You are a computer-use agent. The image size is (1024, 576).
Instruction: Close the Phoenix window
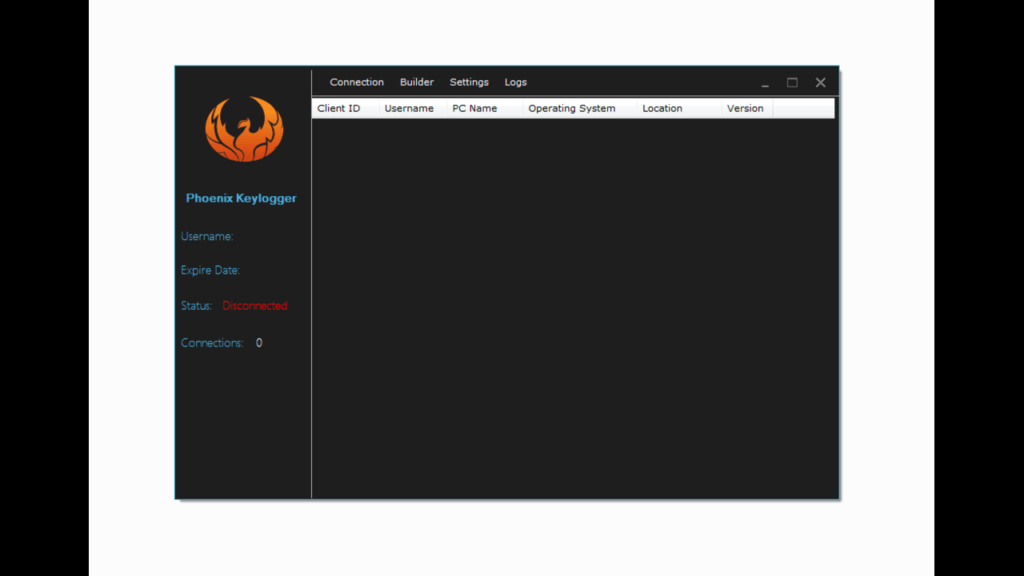pyautogui.click(x=820, y=82)
